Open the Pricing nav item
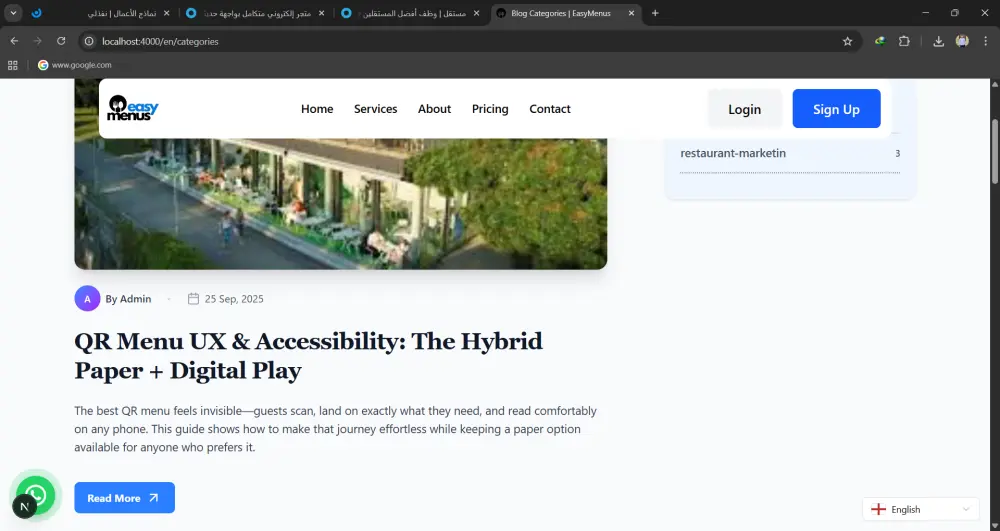The height and width of the screenshot is (531, 1000). pos(490,109)
